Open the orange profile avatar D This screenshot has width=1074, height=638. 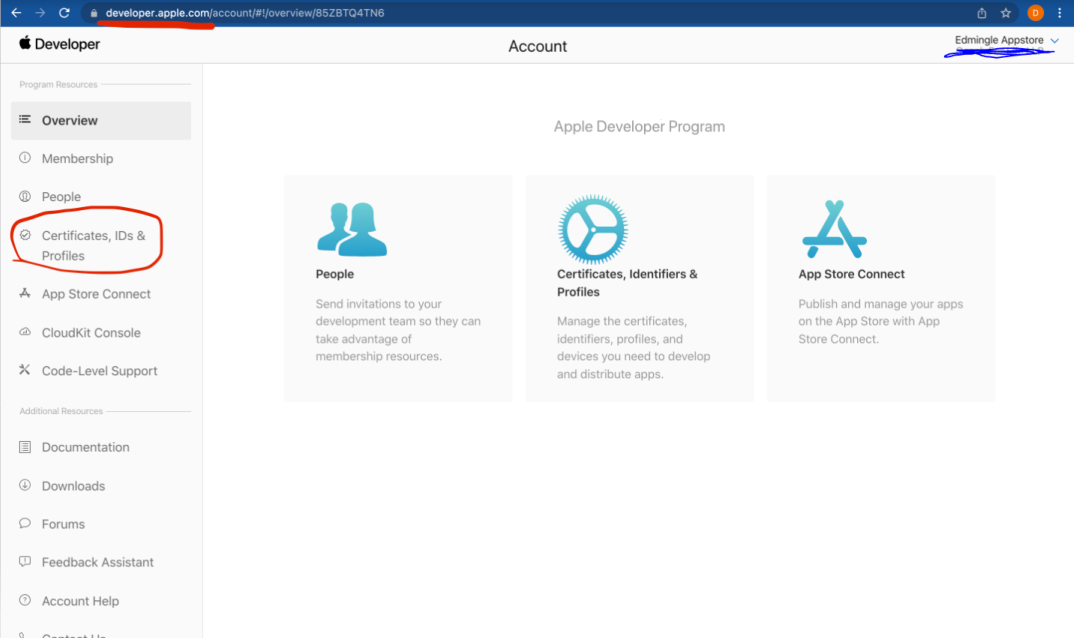click(x=1035, y=13)
